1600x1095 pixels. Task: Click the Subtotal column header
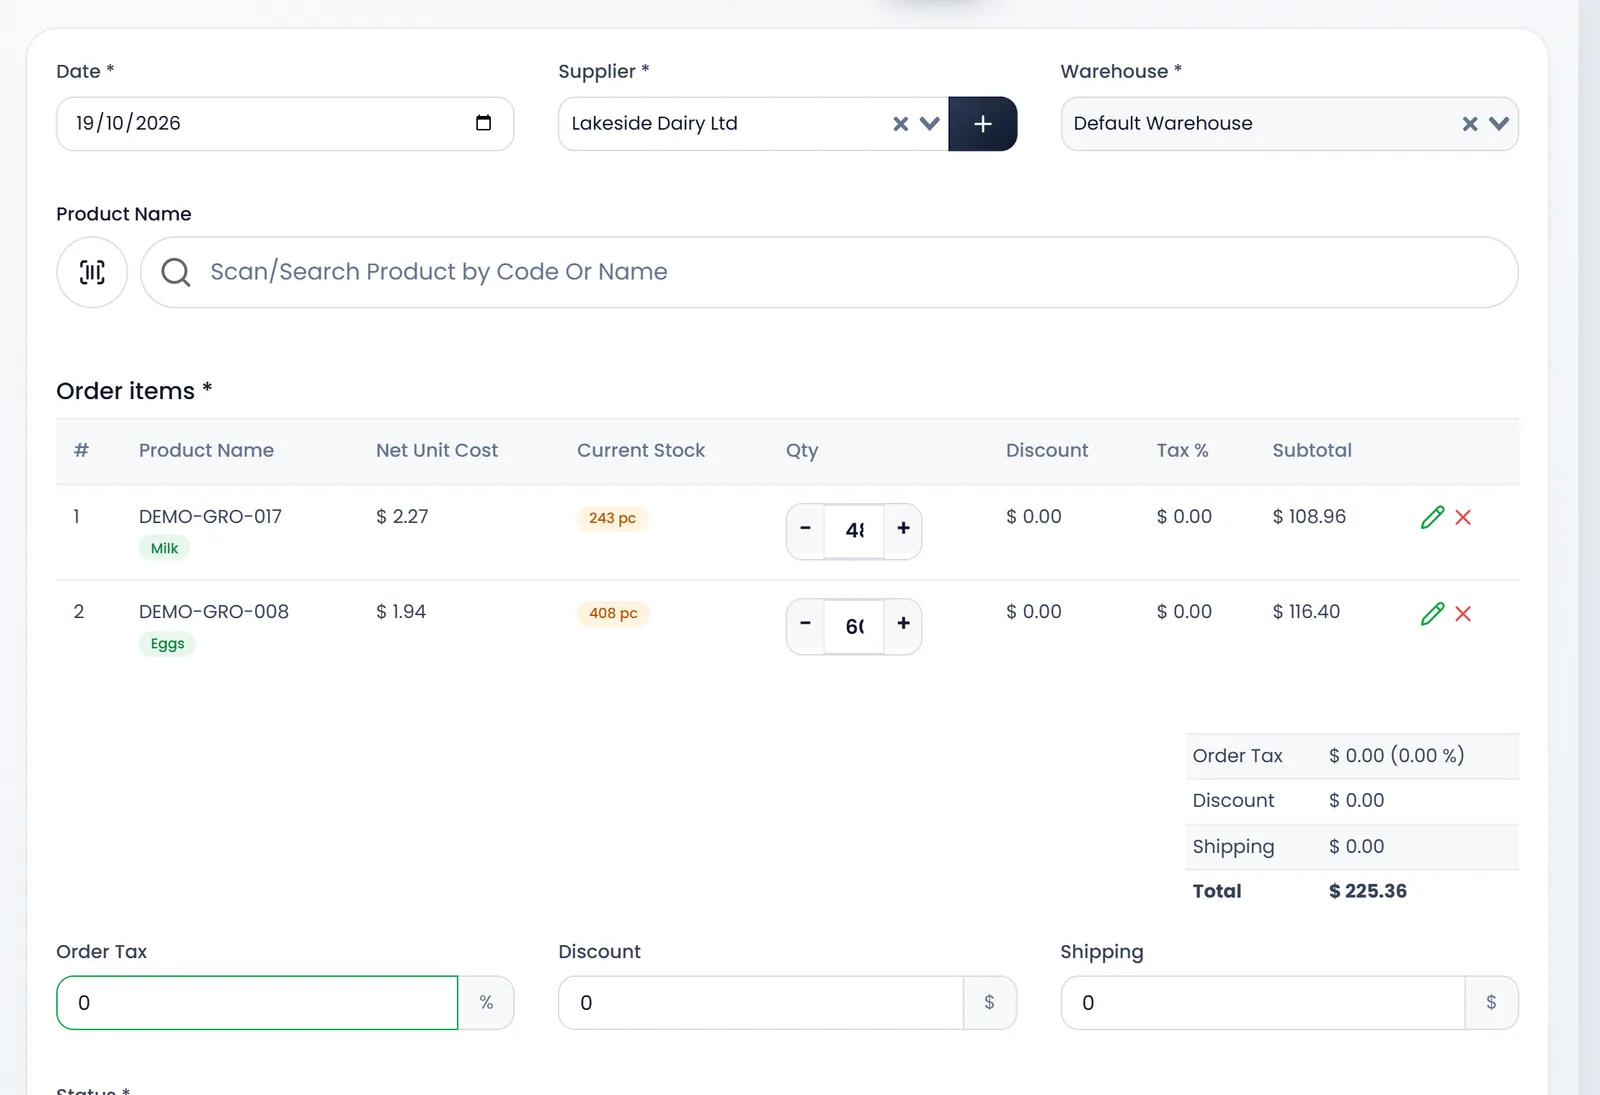pyautogui.click(x=1312, y=451)
